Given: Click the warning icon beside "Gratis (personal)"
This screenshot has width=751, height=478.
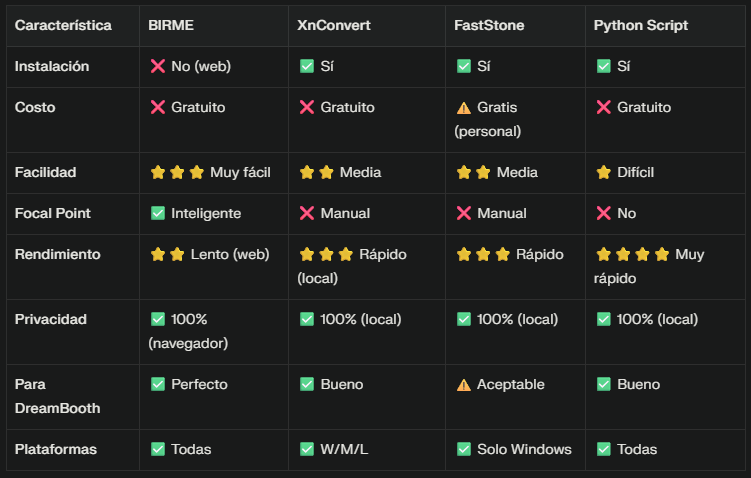Looking at the screenshot, I should (x=463, y=107).
